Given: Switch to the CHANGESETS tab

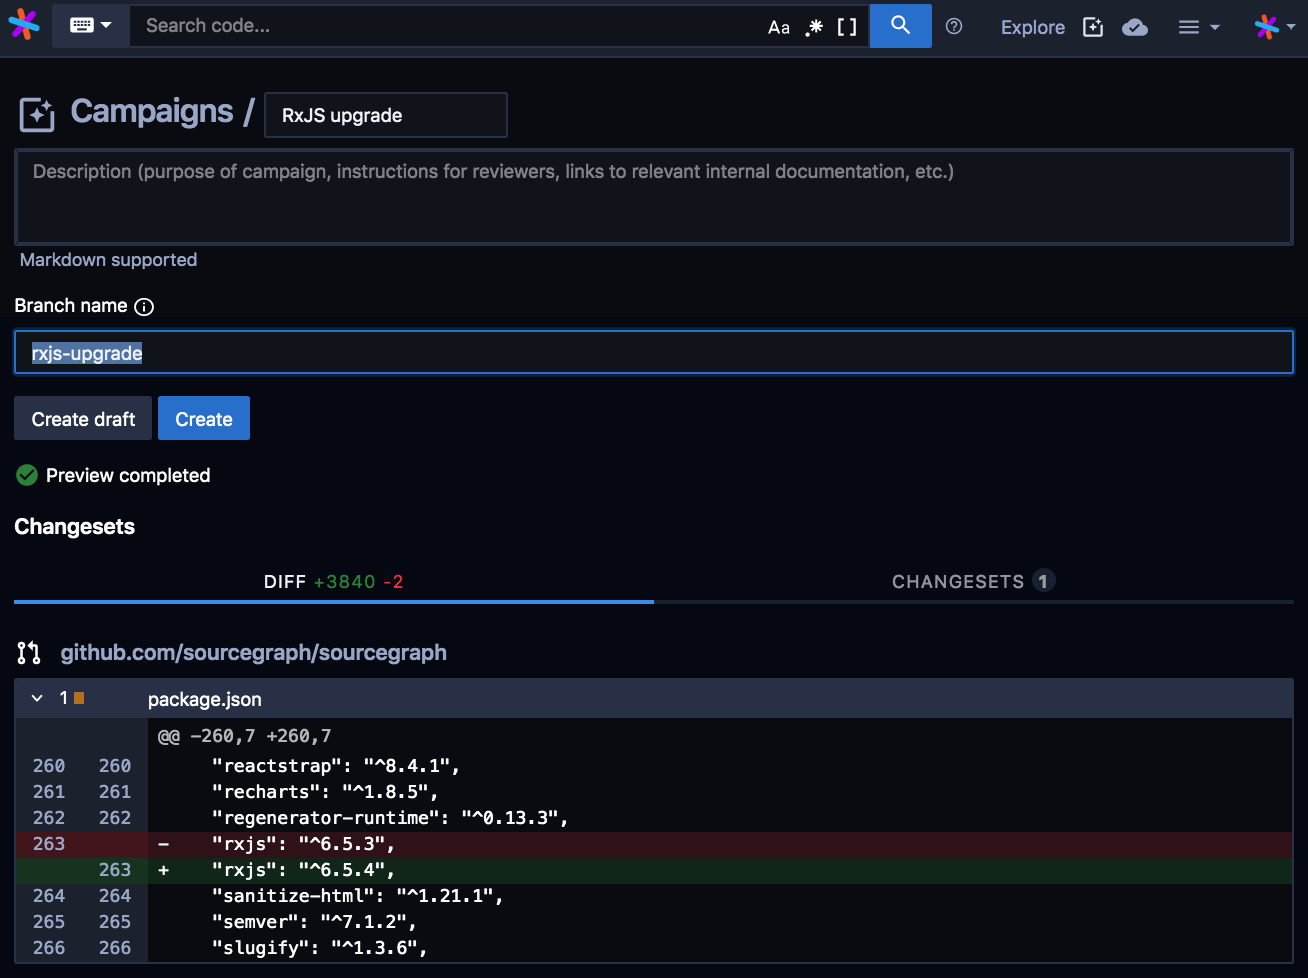Looking at the screenshot, I should tap(974, 582).
